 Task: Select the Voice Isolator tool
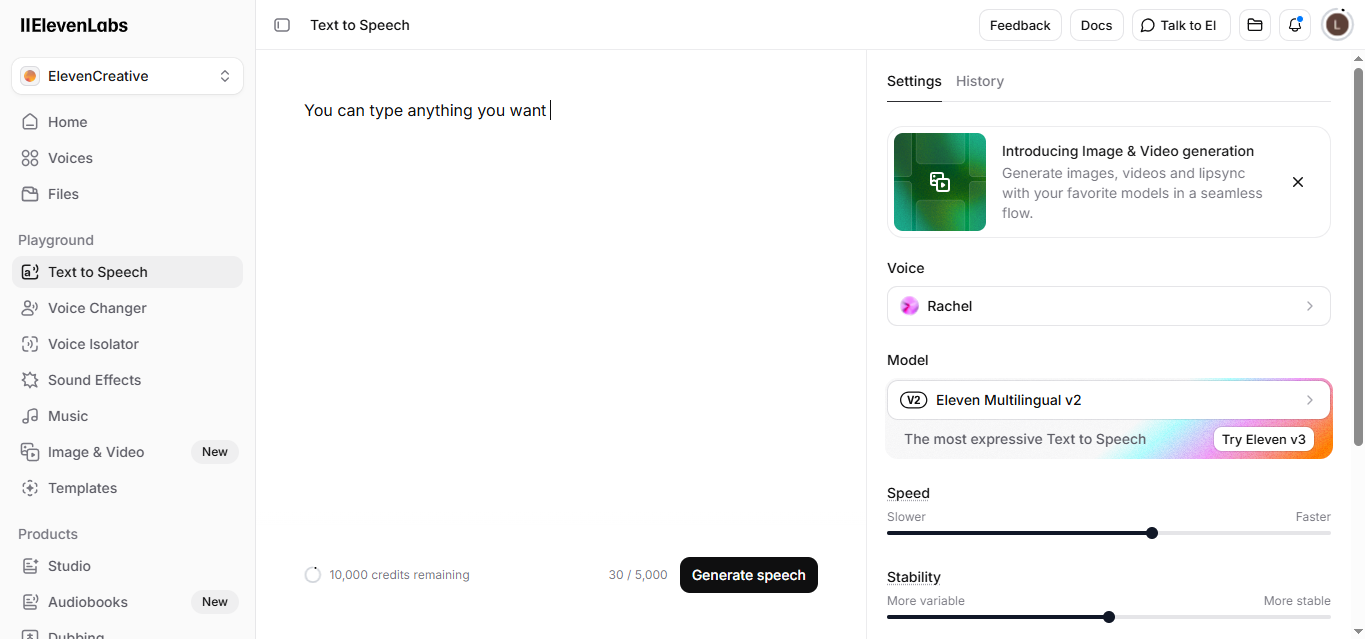(92, 343)
